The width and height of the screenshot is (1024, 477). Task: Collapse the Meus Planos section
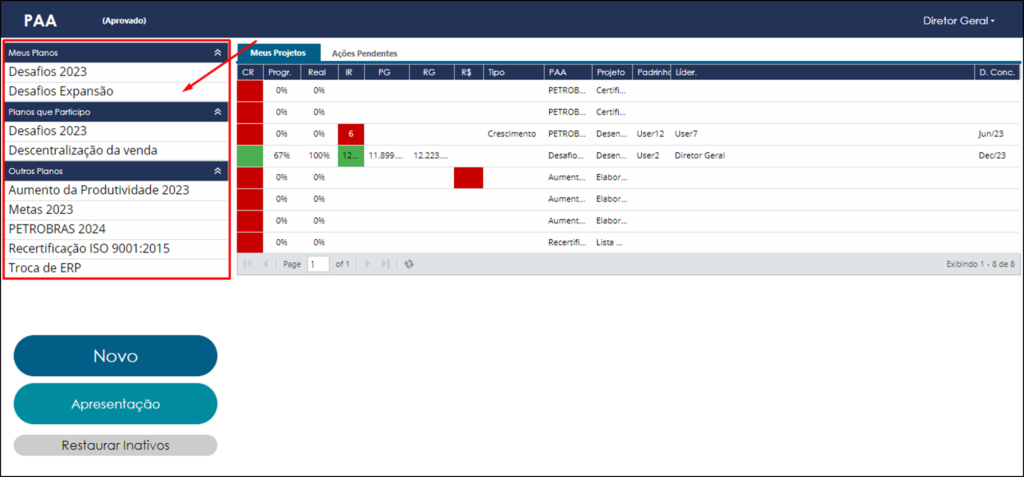[x=218, y=53]
